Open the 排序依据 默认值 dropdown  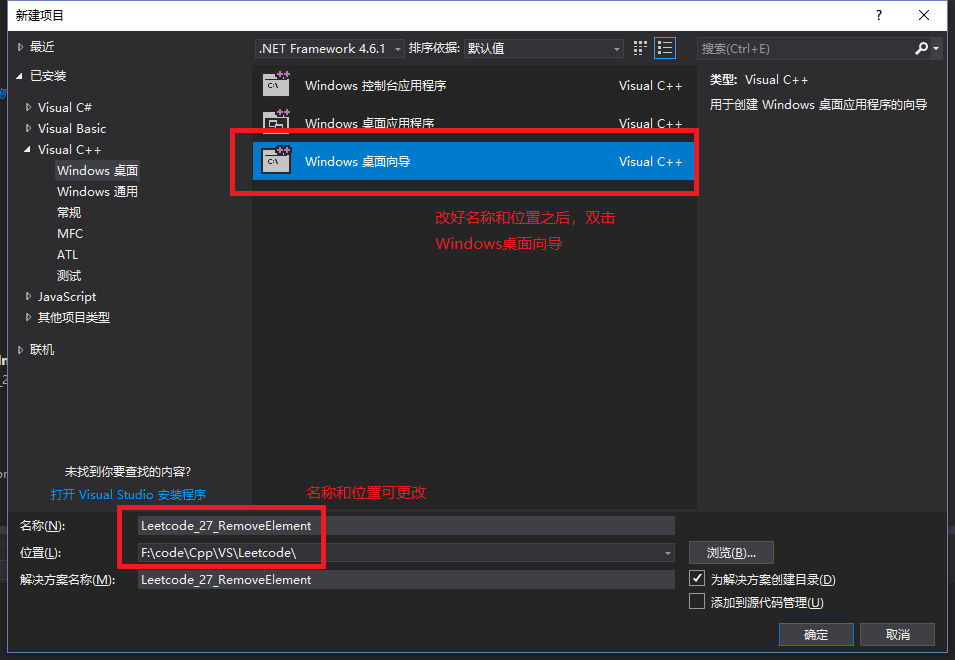pos(544,49)
